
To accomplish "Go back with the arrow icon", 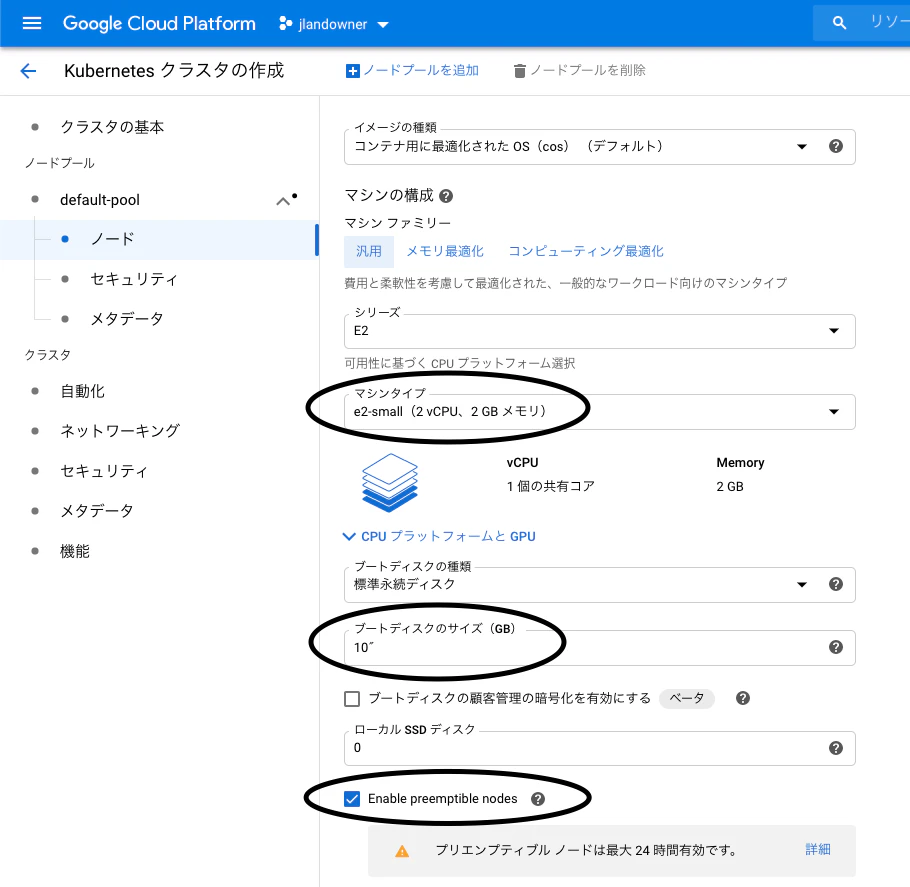I will [x=28, y=71].
